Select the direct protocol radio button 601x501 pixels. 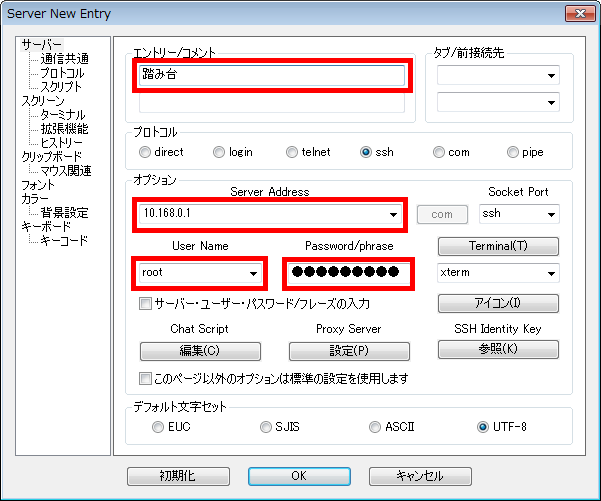145,152
